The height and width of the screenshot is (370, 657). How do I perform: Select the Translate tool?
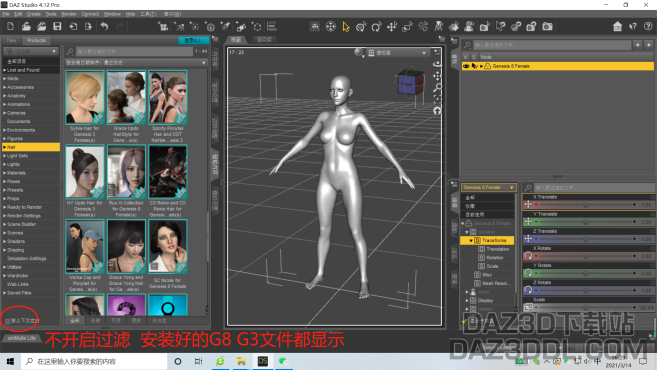click(x=392, y=27)
